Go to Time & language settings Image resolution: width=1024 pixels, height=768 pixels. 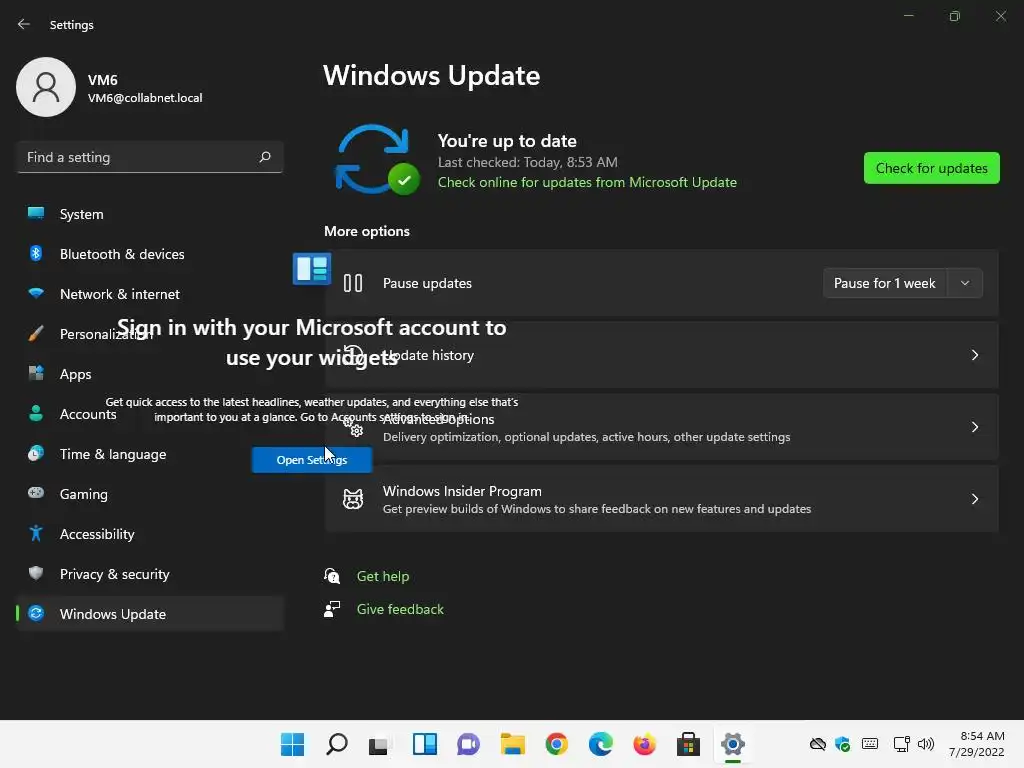pos(150,454)
